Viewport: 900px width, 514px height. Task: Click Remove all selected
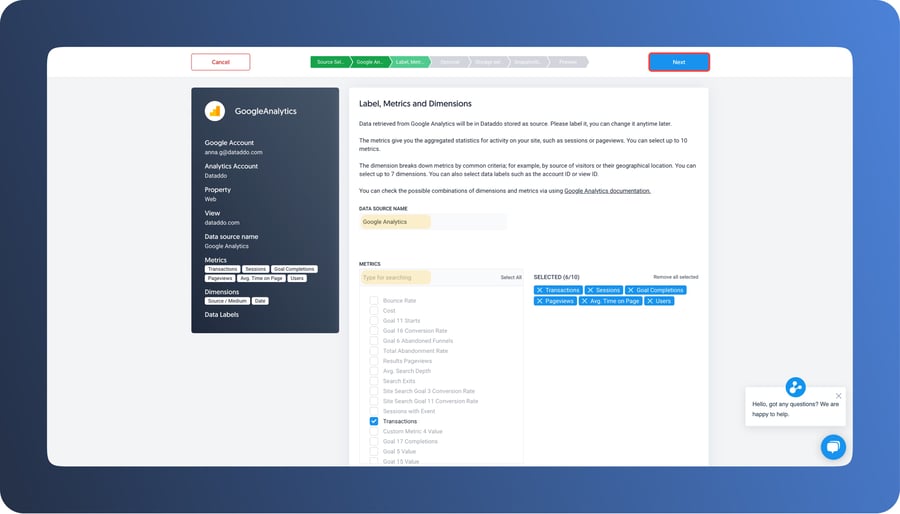[x=676, y=277]
